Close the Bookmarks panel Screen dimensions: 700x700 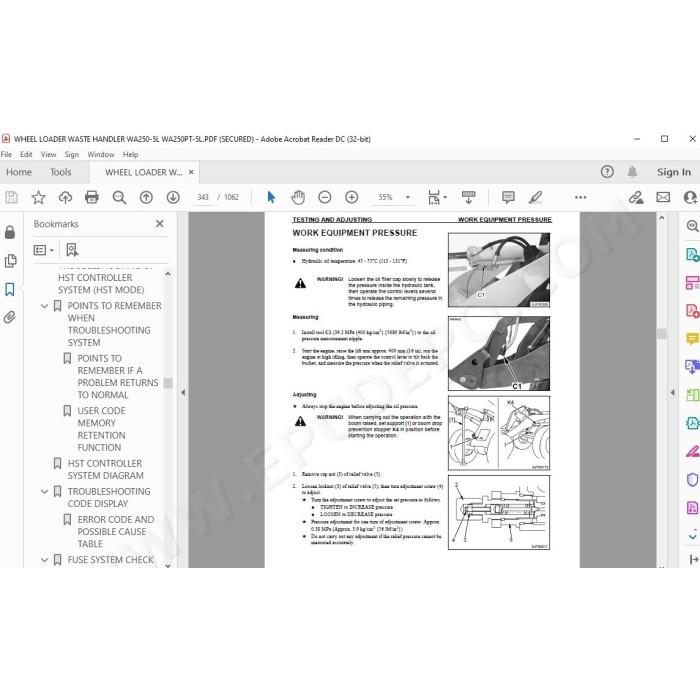click(x=159, y=224)
